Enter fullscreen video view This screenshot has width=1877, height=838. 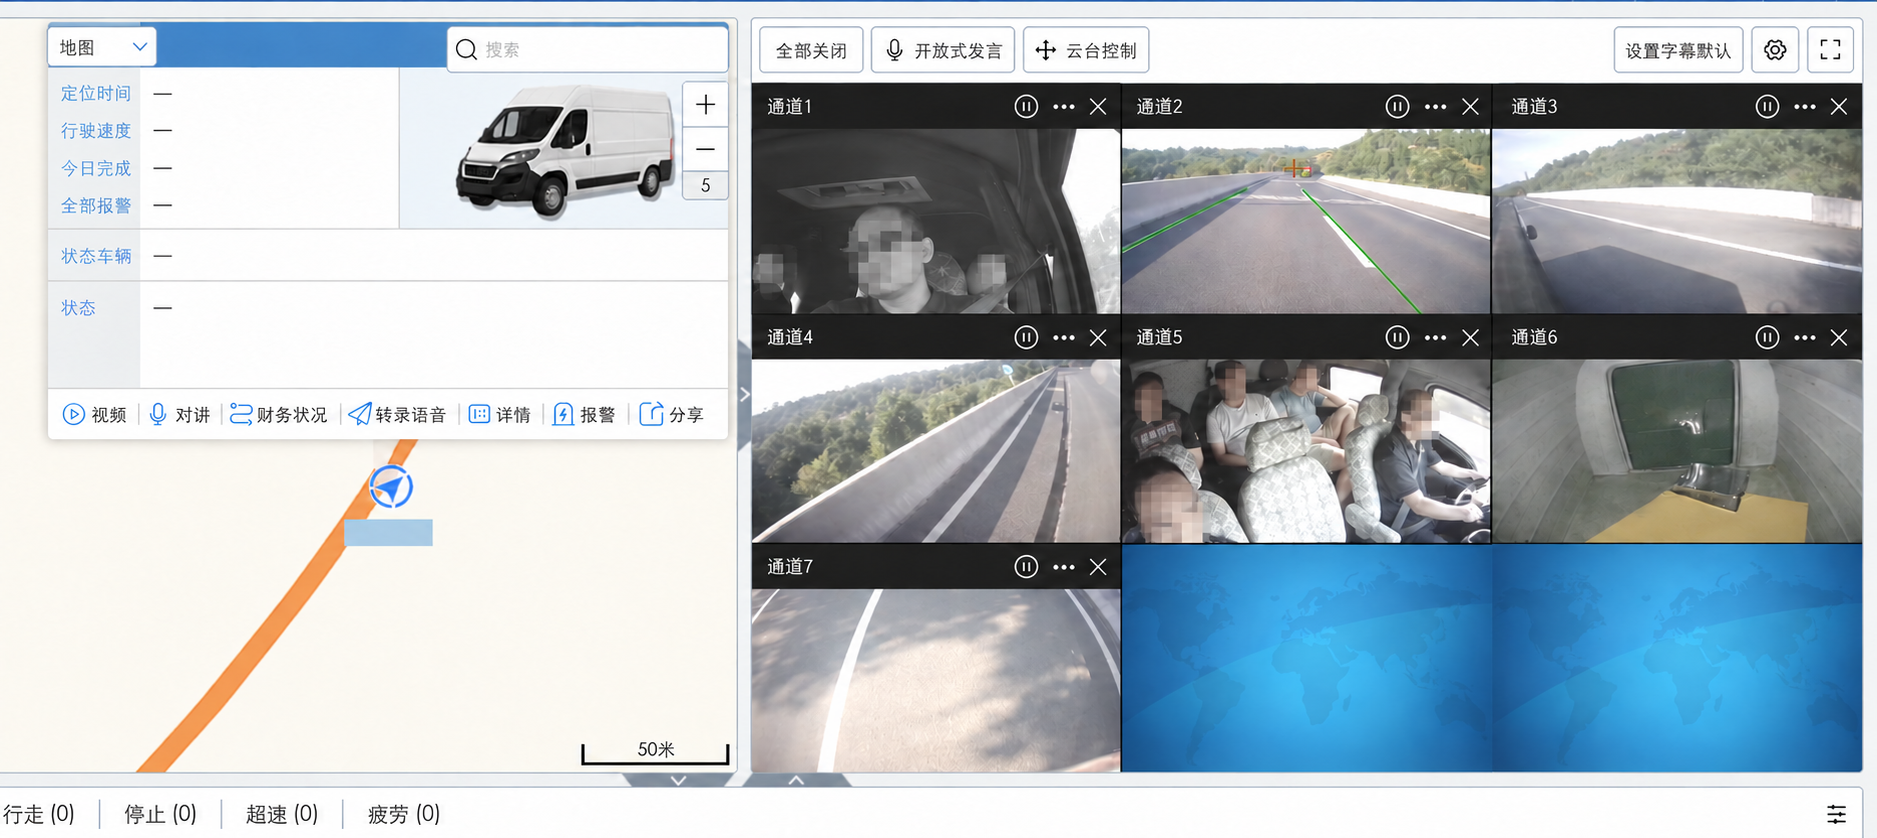click(x=1830, y=50)
